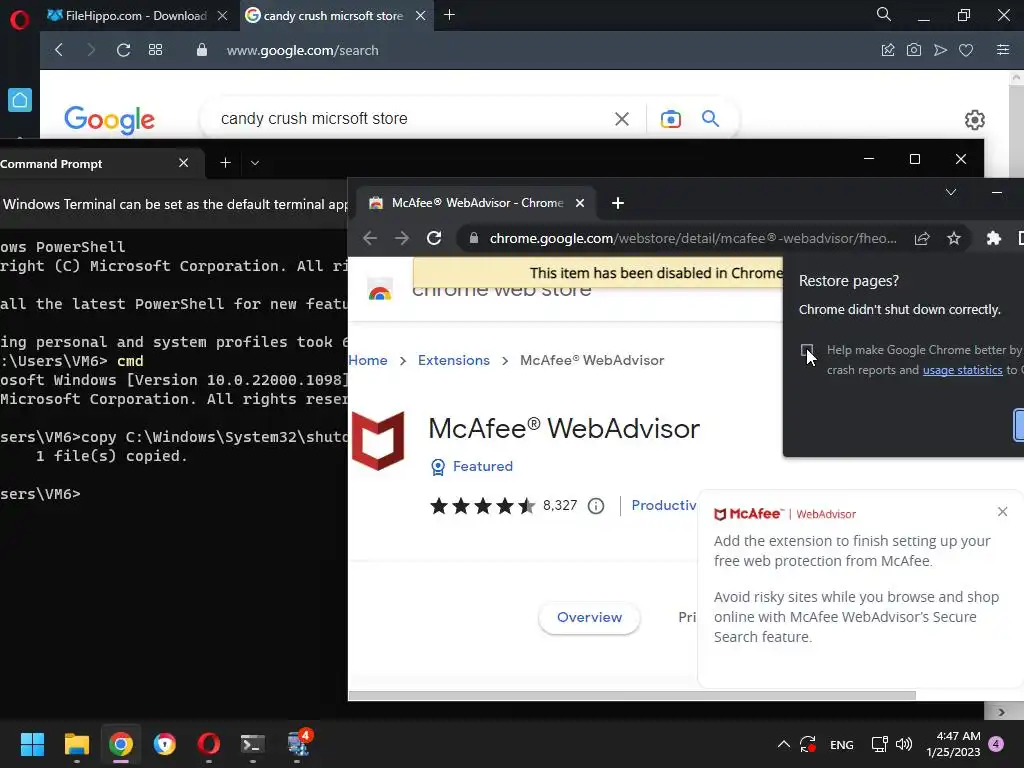This screenshot has width=1024, height=768.
Task: Open Windows Start menu
Action: pos(32,744)
